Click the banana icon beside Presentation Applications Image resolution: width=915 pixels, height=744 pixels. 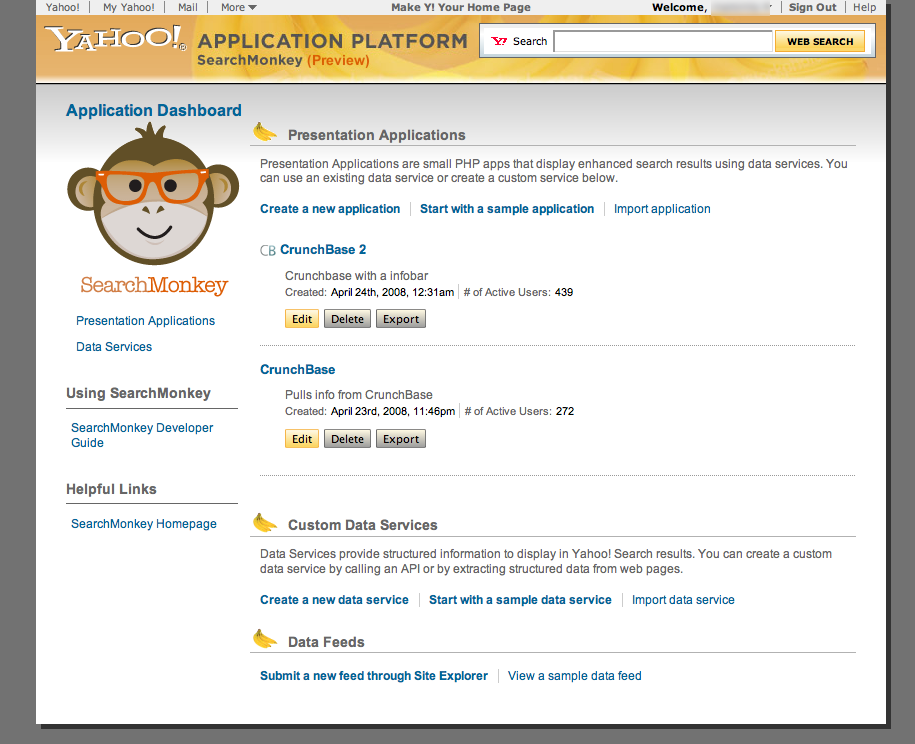[265, 132]
